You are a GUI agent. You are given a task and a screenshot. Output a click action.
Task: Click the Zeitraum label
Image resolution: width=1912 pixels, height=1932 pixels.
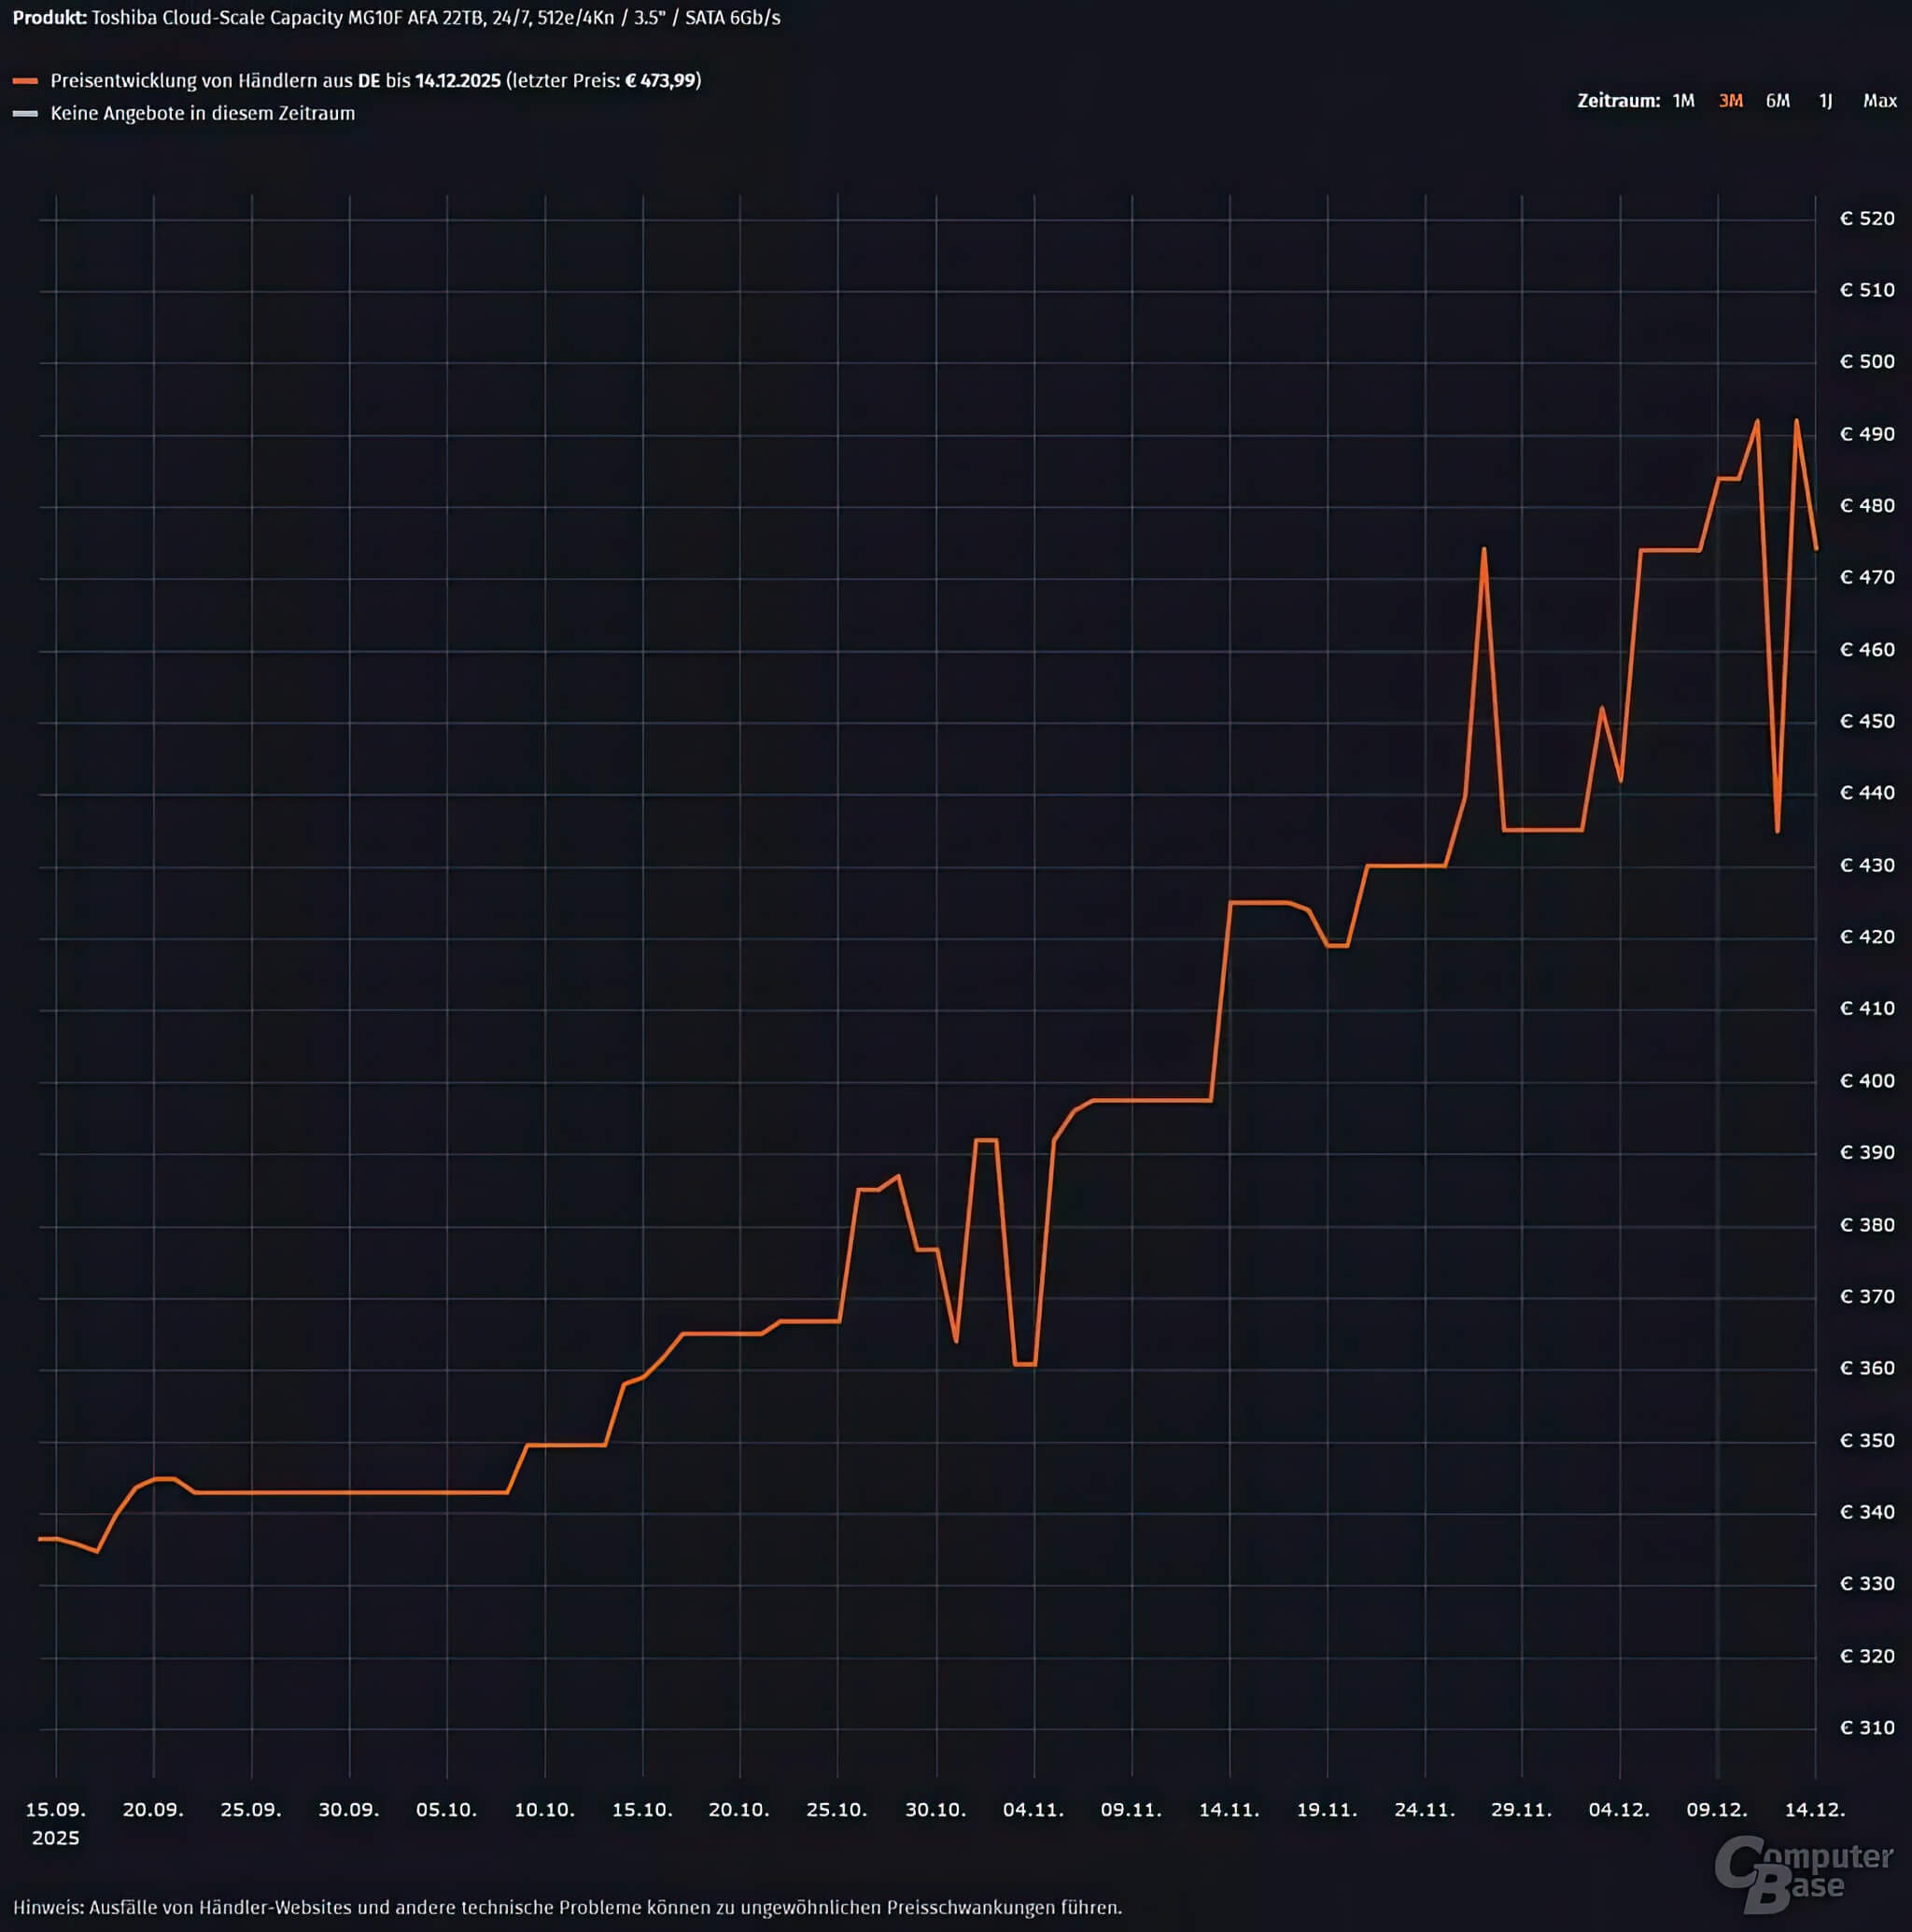[1617, 101]
